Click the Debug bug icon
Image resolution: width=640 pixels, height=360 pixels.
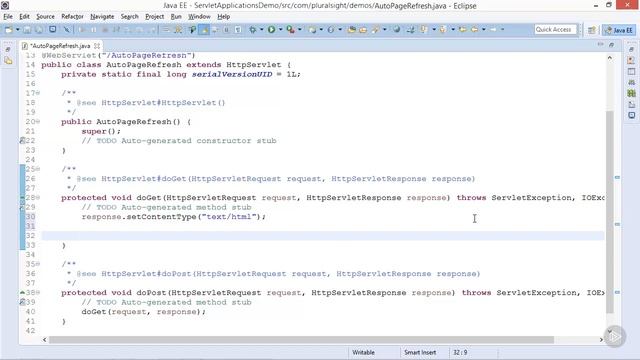(253, 30)
